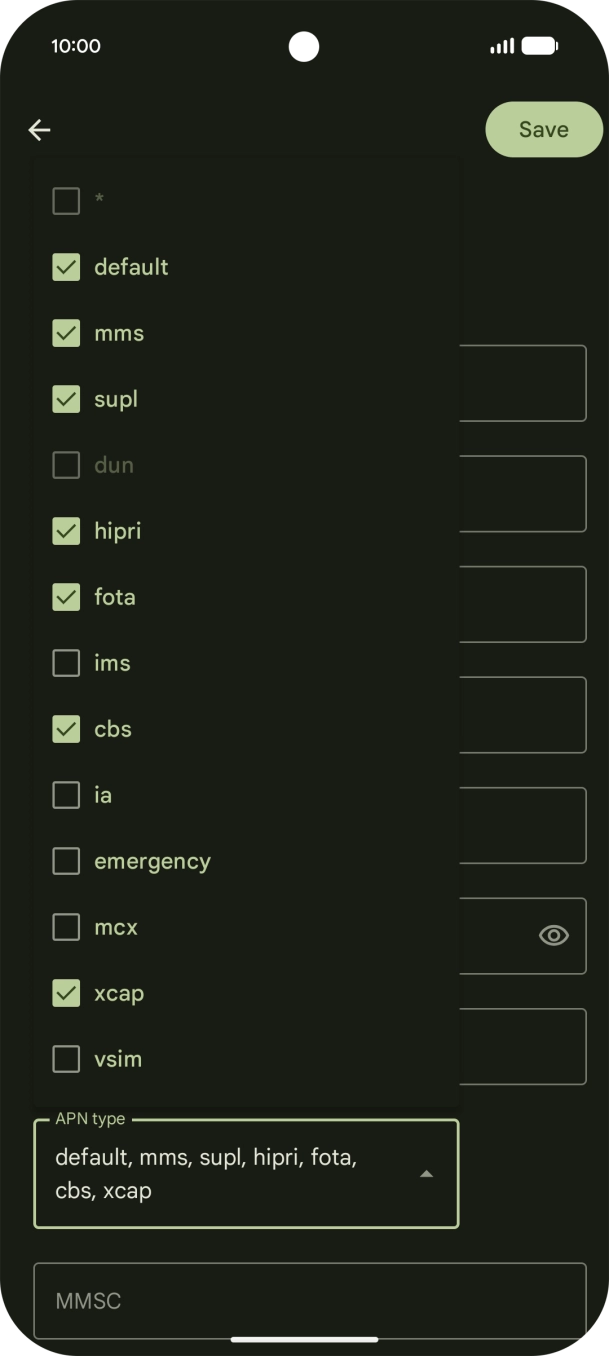The width and height of the screenshot is (609, 1356).
Task: Check the vsim APN type
Action: coord(66,1059)
